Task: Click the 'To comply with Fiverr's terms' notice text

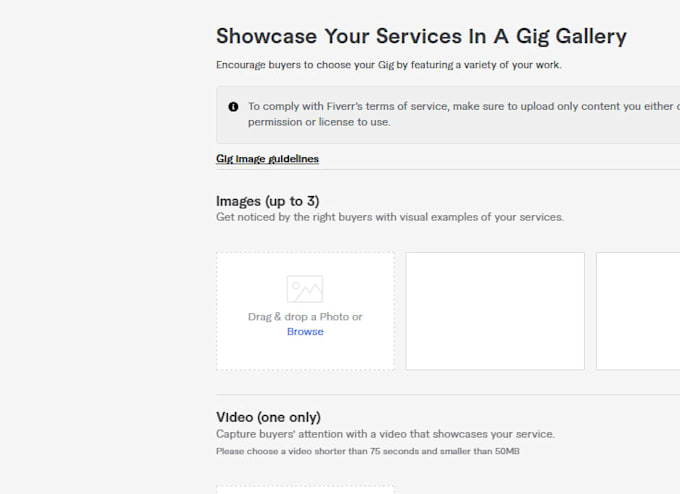Action: [x=464, y=106]
